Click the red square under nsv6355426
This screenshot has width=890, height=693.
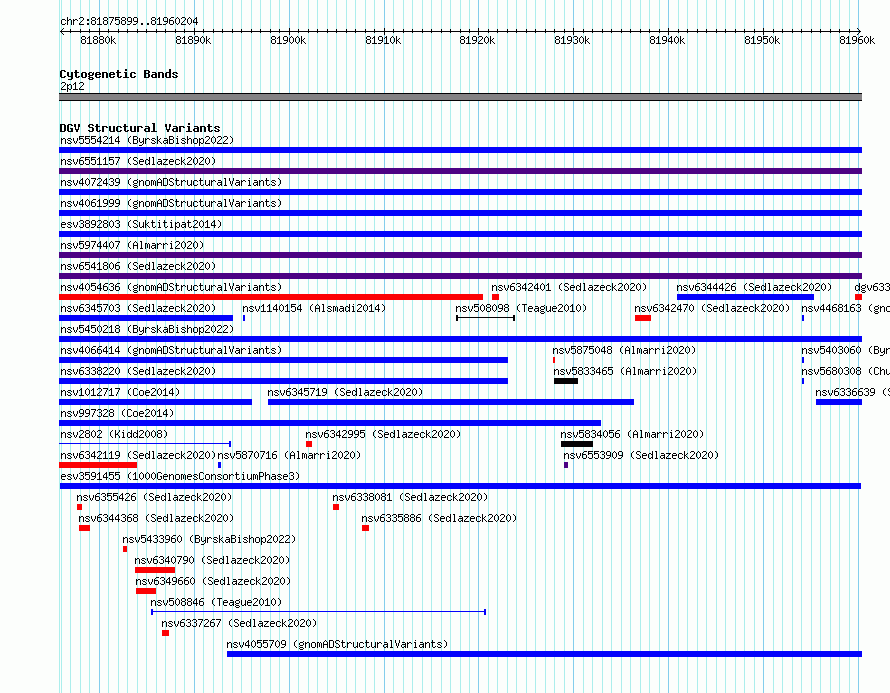(x=79, y=507)
